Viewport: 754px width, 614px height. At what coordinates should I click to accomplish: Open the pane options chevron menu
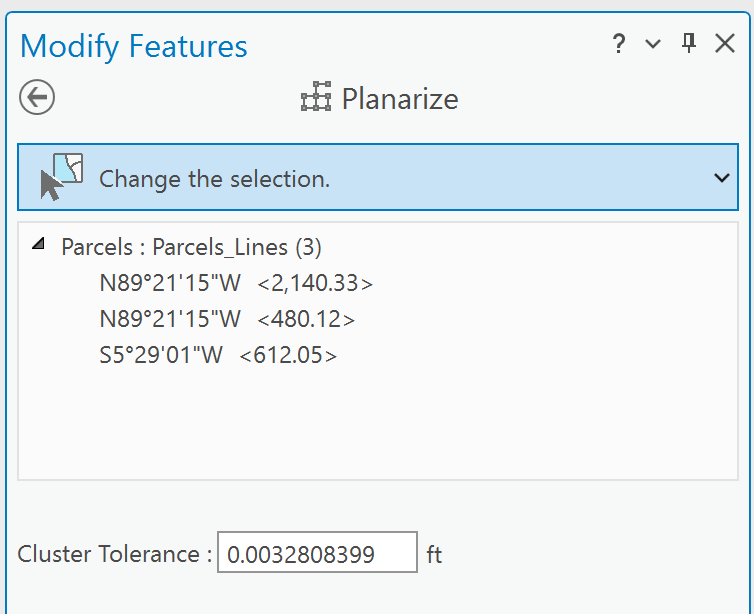[x=653, y=44]
